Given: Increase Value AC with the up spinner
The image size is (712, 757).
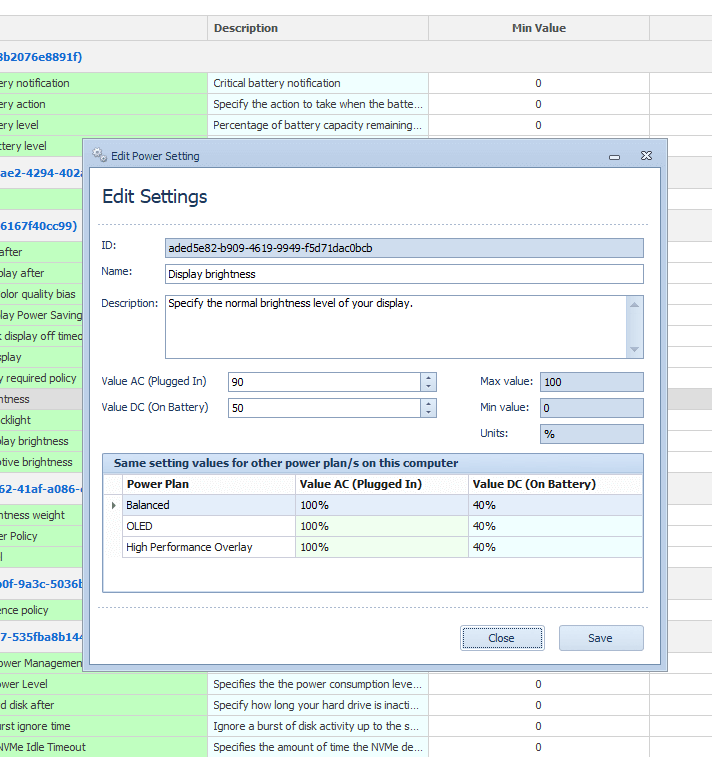Looking at the screenshot, I should [428, 378].
